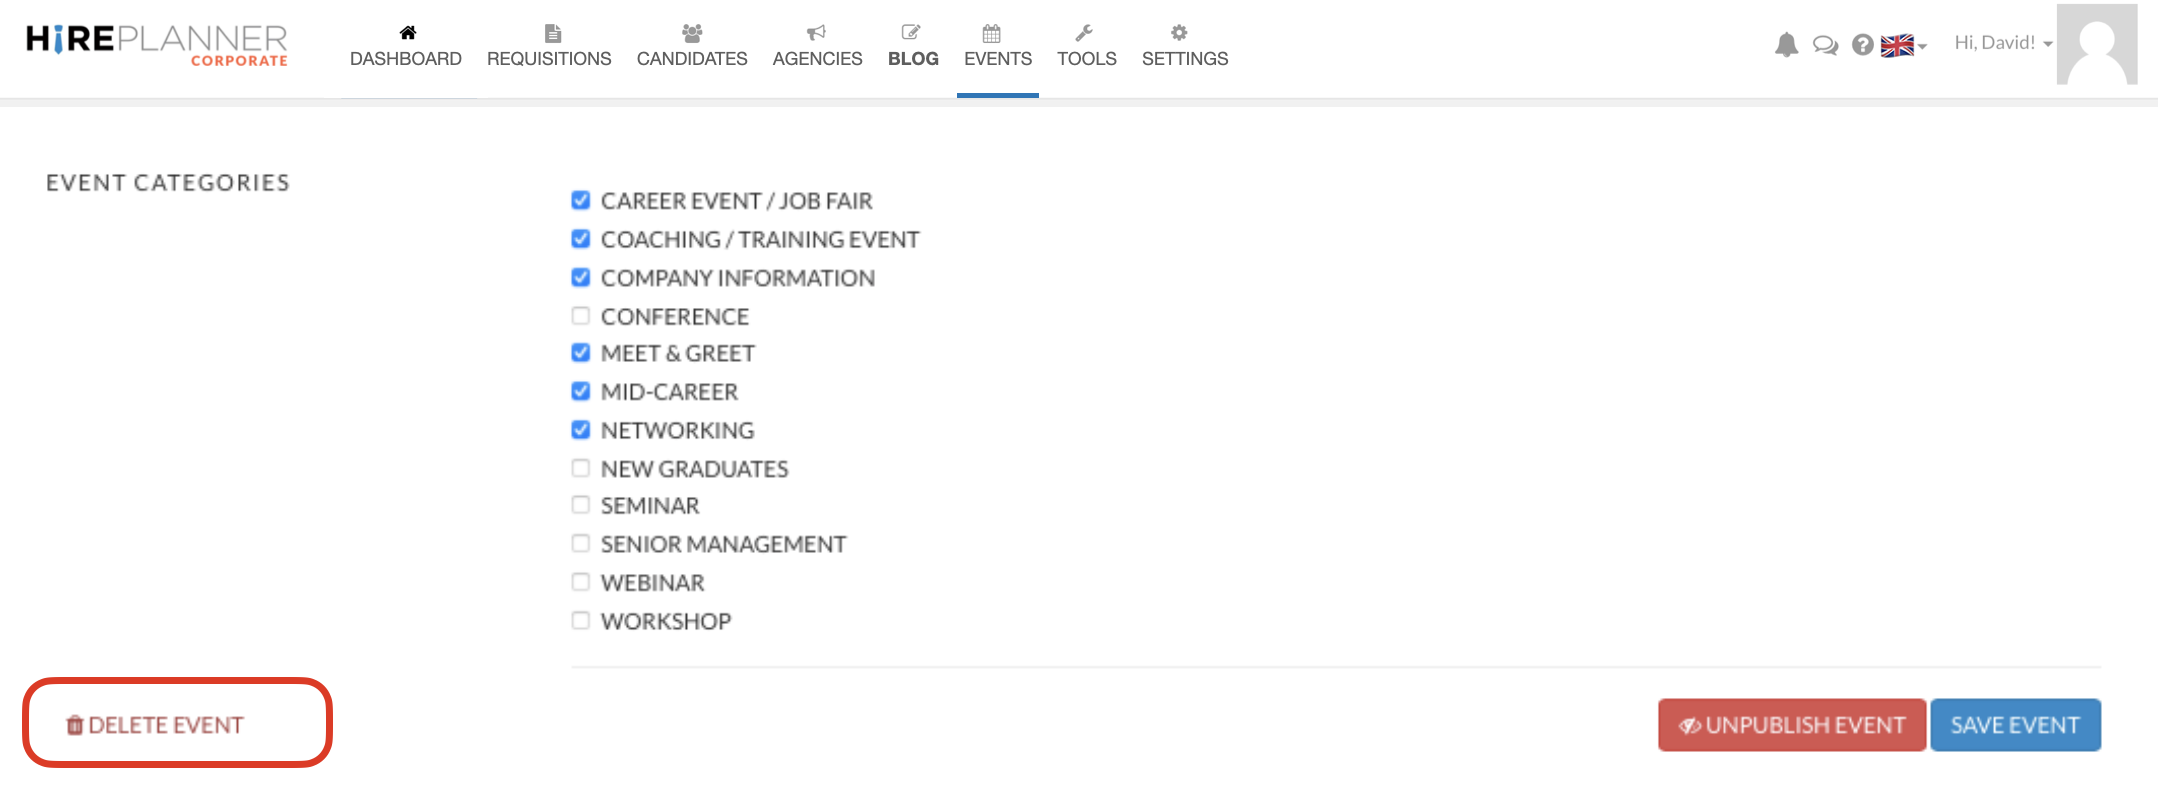Click the Delete Event link

pos(155,725)
